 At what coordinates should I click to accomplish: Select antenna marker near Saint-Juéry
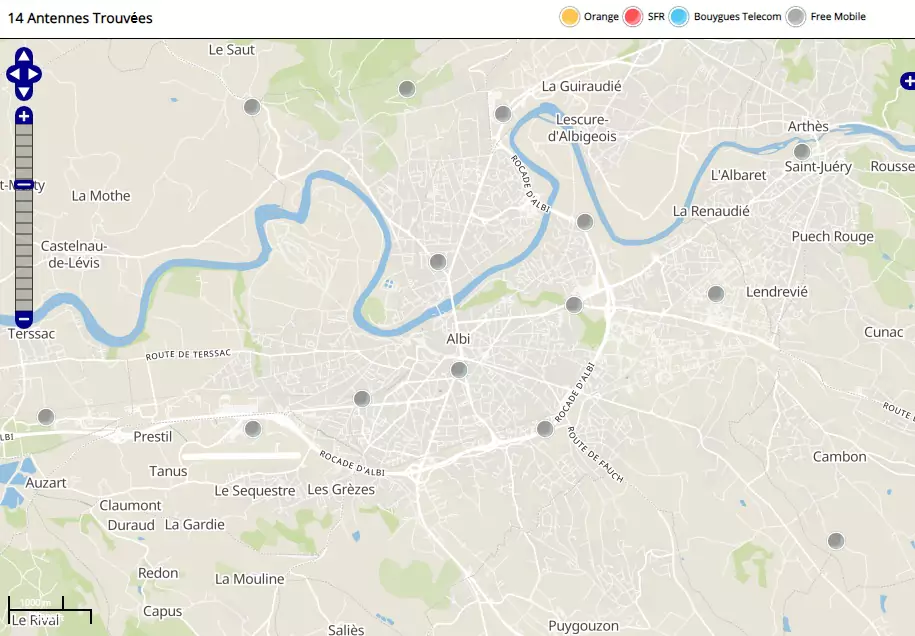click(802, 152)
